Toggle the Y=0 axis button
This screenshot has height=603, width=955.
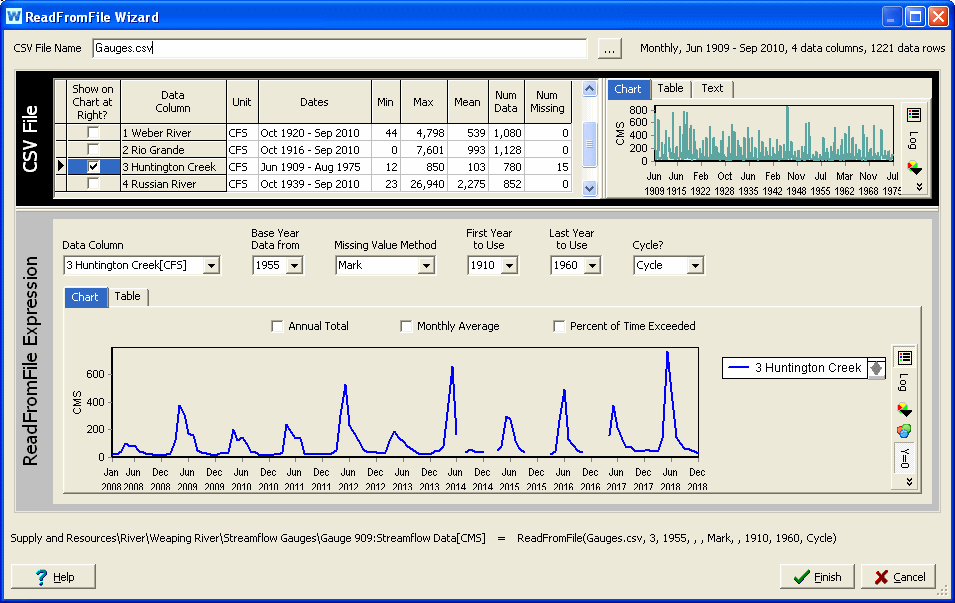point(904,458)
